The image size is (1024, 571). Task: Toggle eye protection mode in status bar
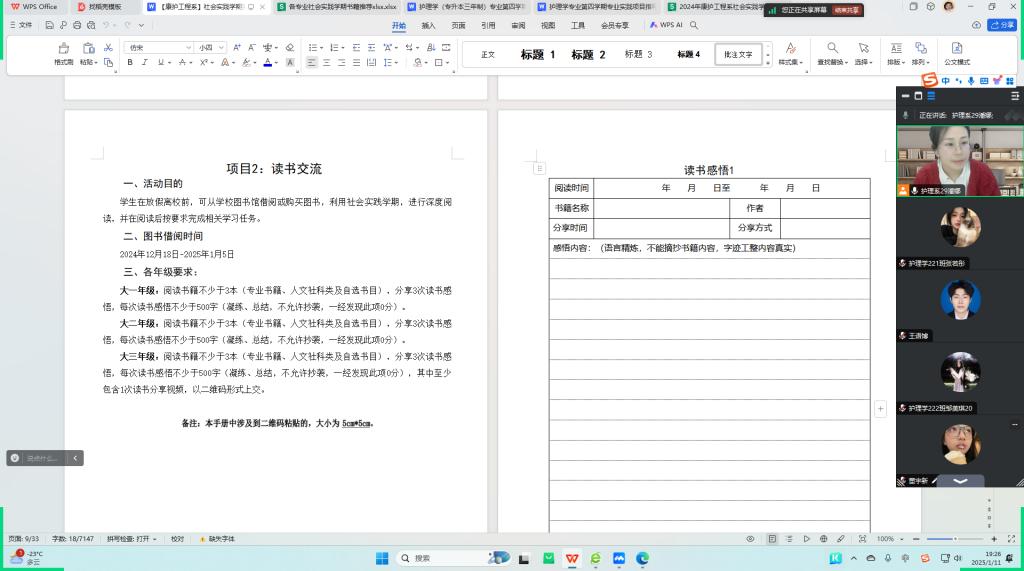point(750,539)
